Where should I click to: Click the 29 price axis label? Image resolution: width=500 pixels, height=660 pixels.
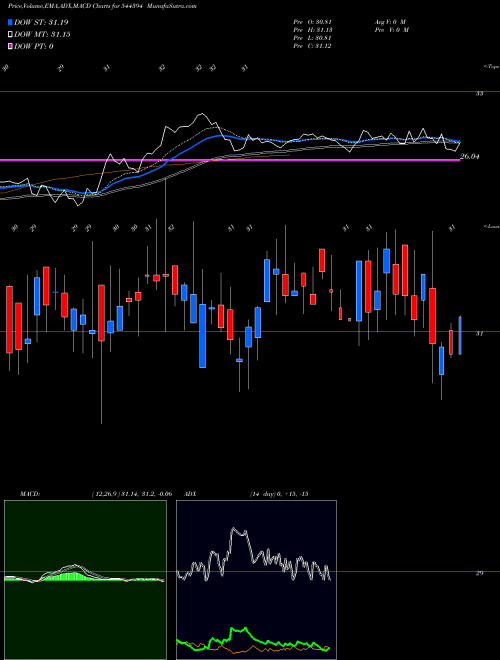pyautogui.click(x=479, y=573)
